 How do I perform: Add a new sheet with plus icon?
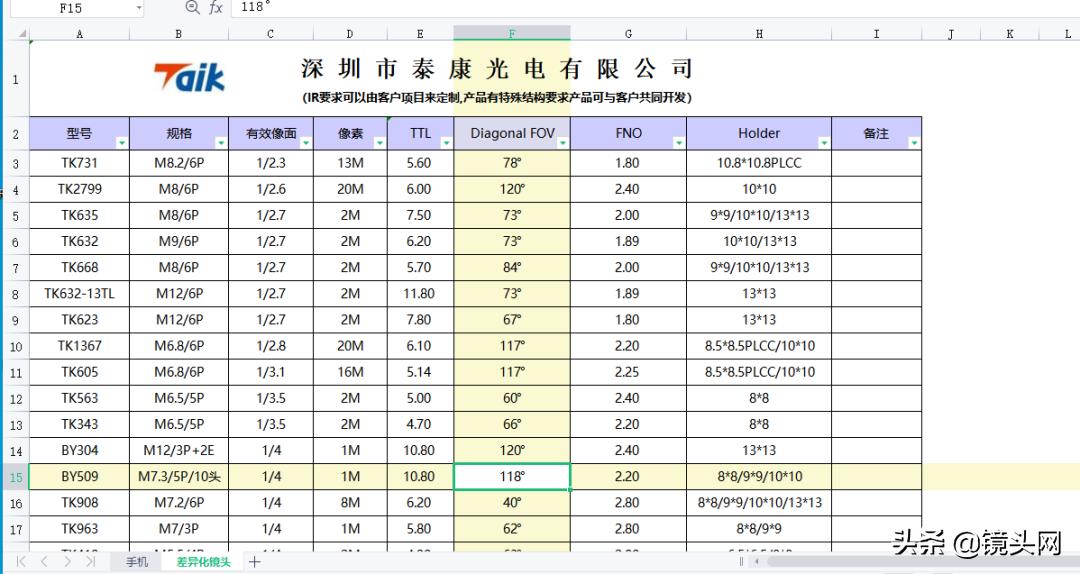255,562
